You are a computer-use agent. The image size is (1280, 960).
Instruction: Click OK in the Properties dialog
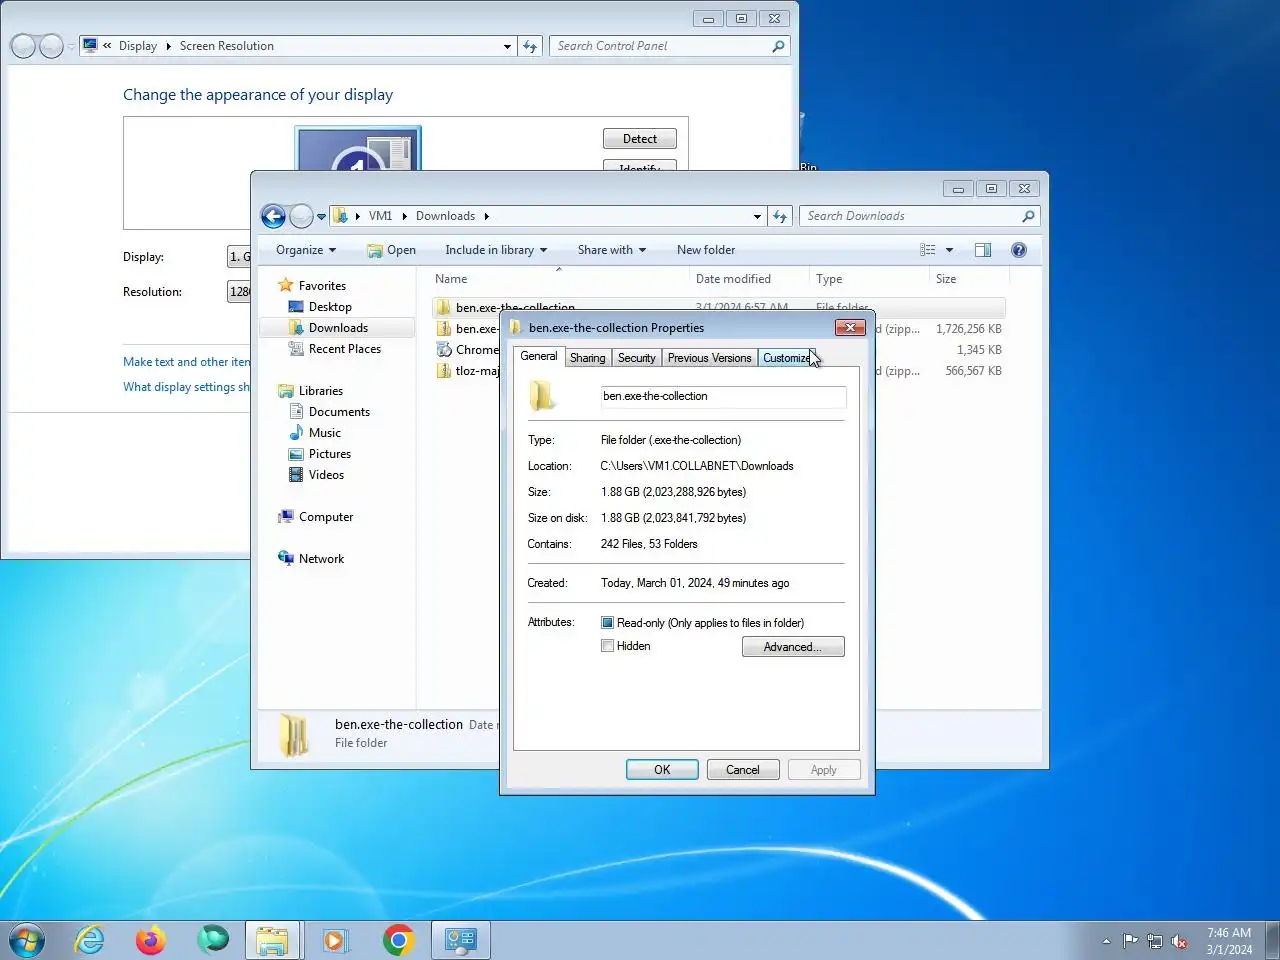662,770
